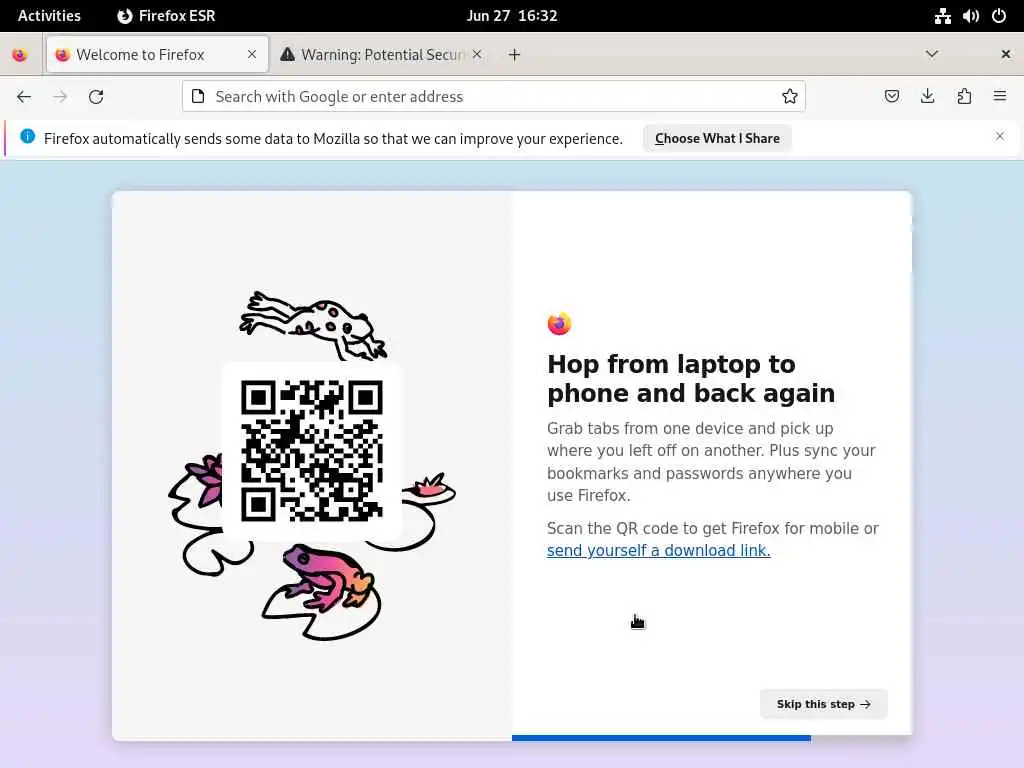This screenshot has height=768, width=1024.
Task: Close the Firefox window
Action: [1006, 54]
